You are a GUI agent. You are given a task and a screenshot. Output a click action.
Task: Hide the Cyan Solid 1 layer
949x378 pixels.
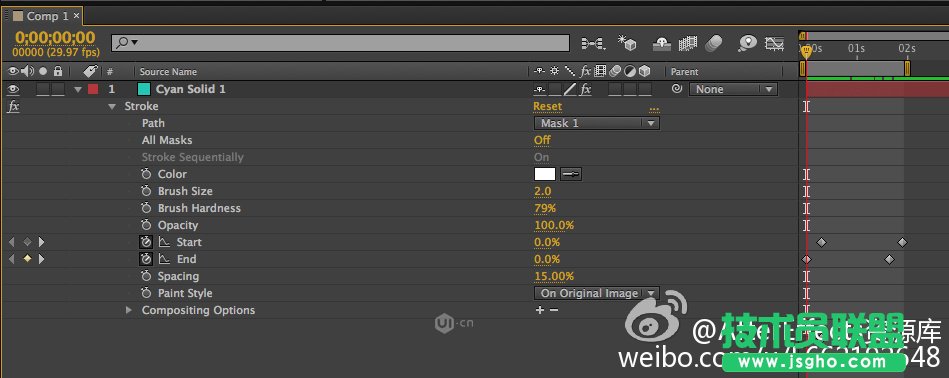(13, 90)
